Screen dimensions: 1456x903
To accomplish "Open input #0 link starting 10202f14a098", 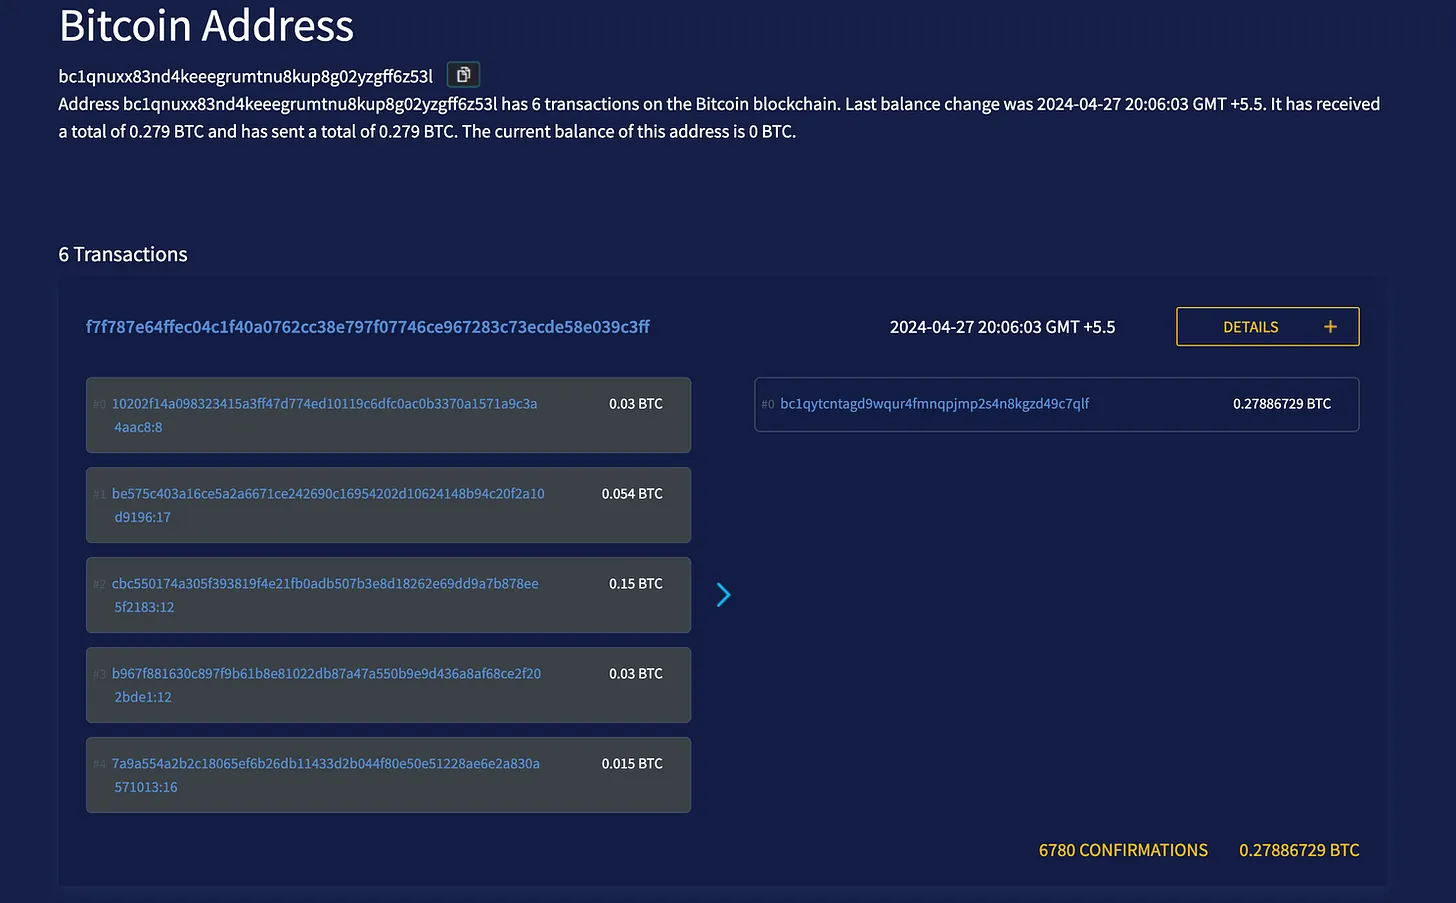I will 325,415.
